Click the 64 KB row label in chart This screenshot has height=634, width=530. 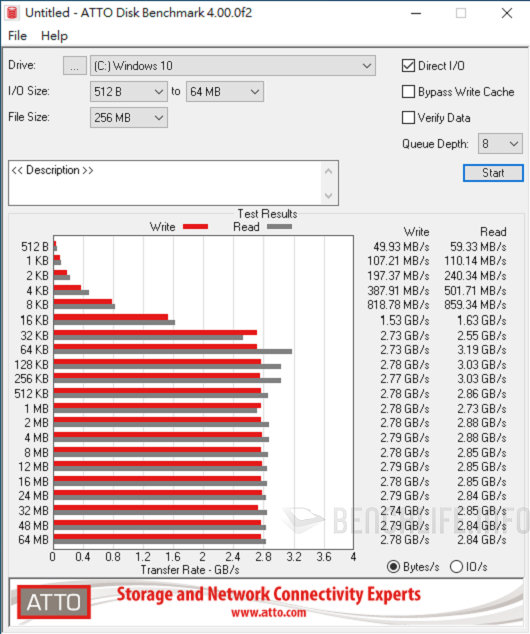pos(34,350)
